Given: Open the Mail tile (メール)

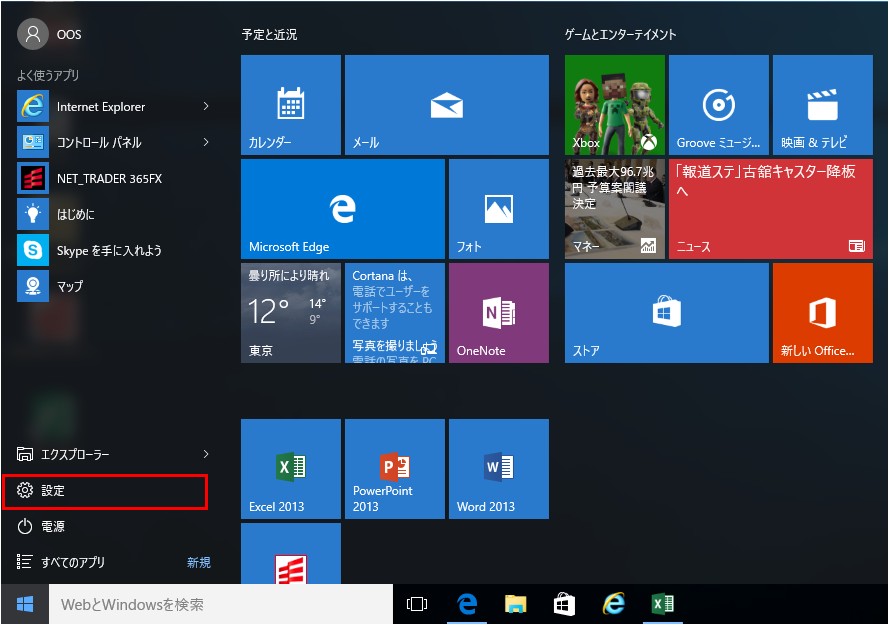Looking at the screenshot, I should coord(447,105).
